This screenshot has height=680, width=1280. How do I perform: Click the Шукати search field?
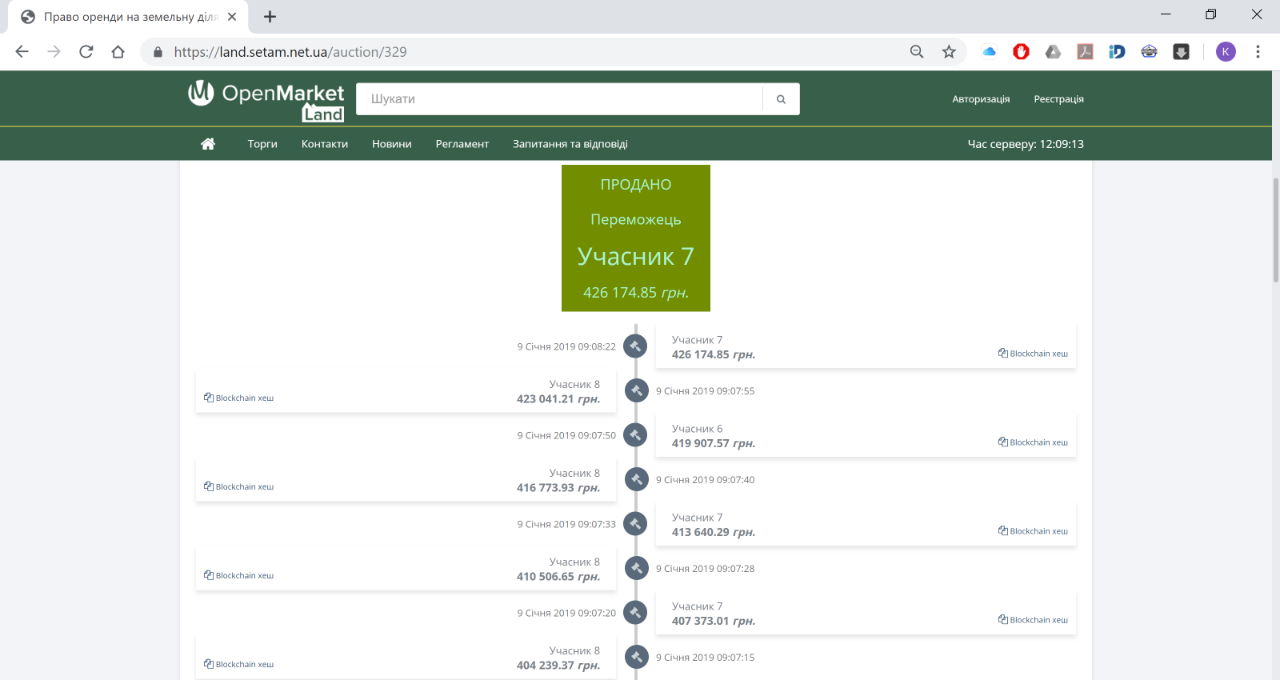point(560,99)
